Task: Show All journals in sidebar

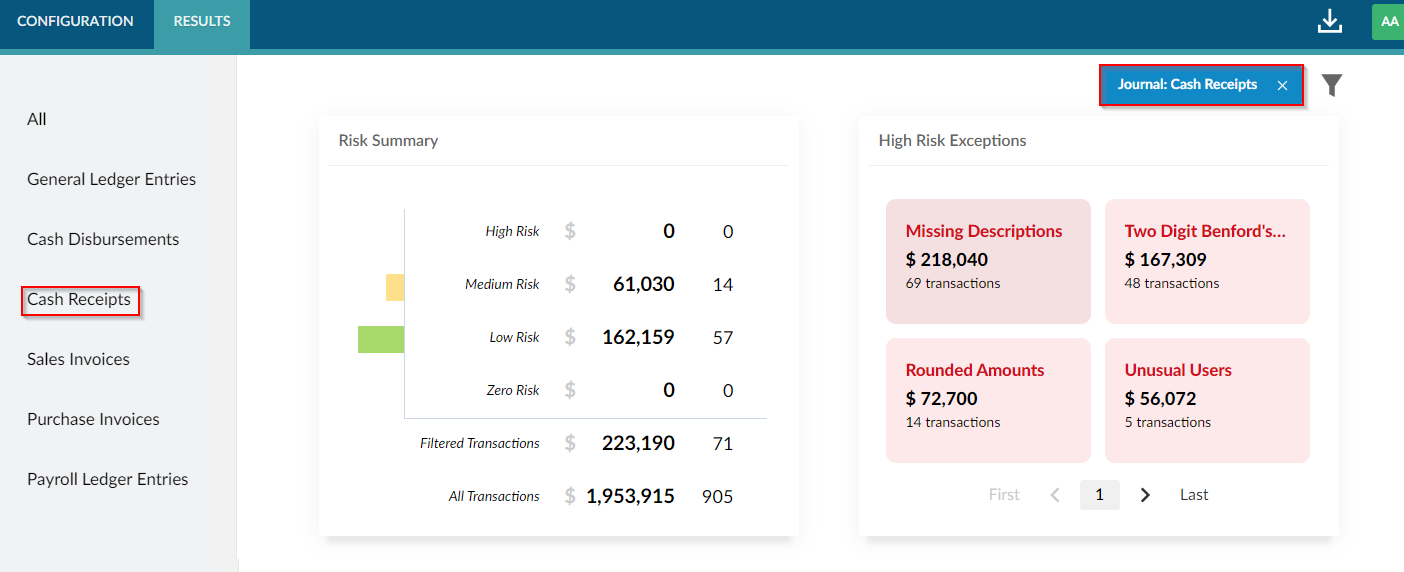Action: pyautogui.click(x=37, y=119)
